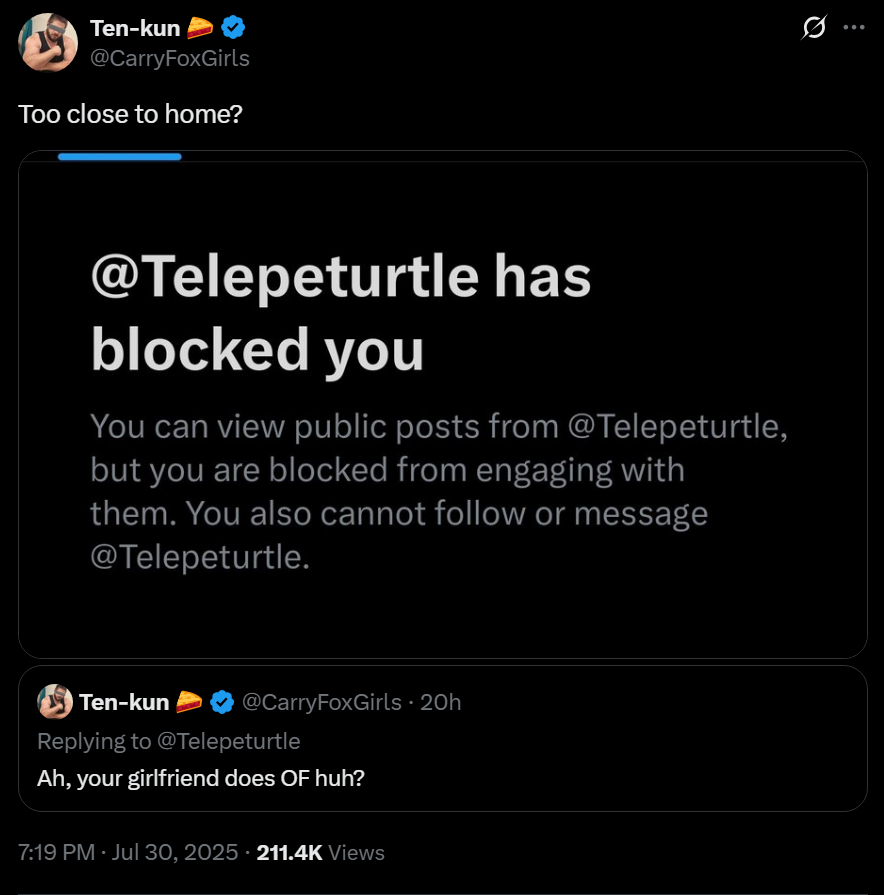Click the small avatar in the quoted post
Image resolution: width=884 pixels, height=895 pixels.
pos(56,702)
